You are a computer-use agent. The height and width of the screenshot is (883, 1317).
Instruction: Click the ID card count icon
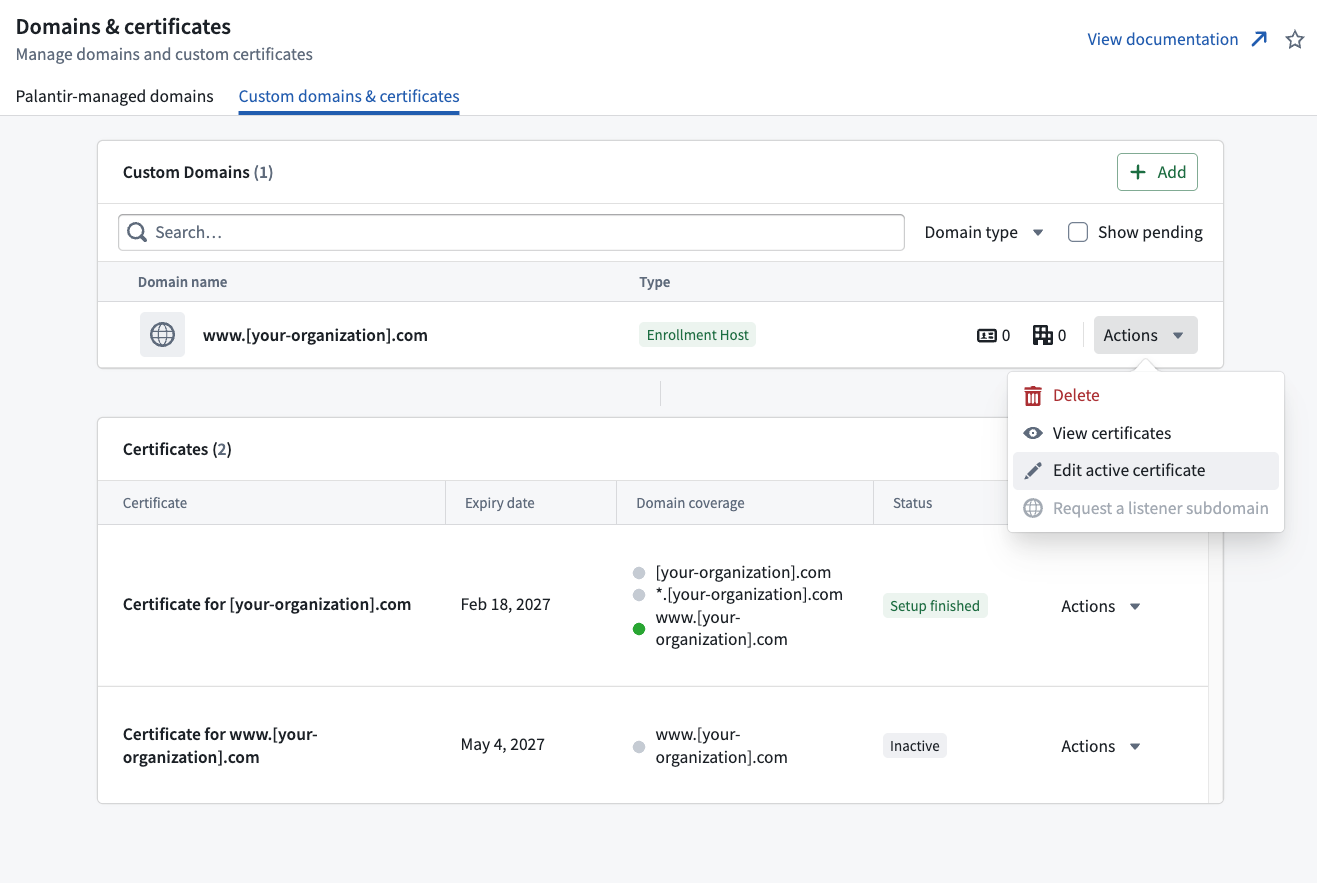tap(987, 336)
